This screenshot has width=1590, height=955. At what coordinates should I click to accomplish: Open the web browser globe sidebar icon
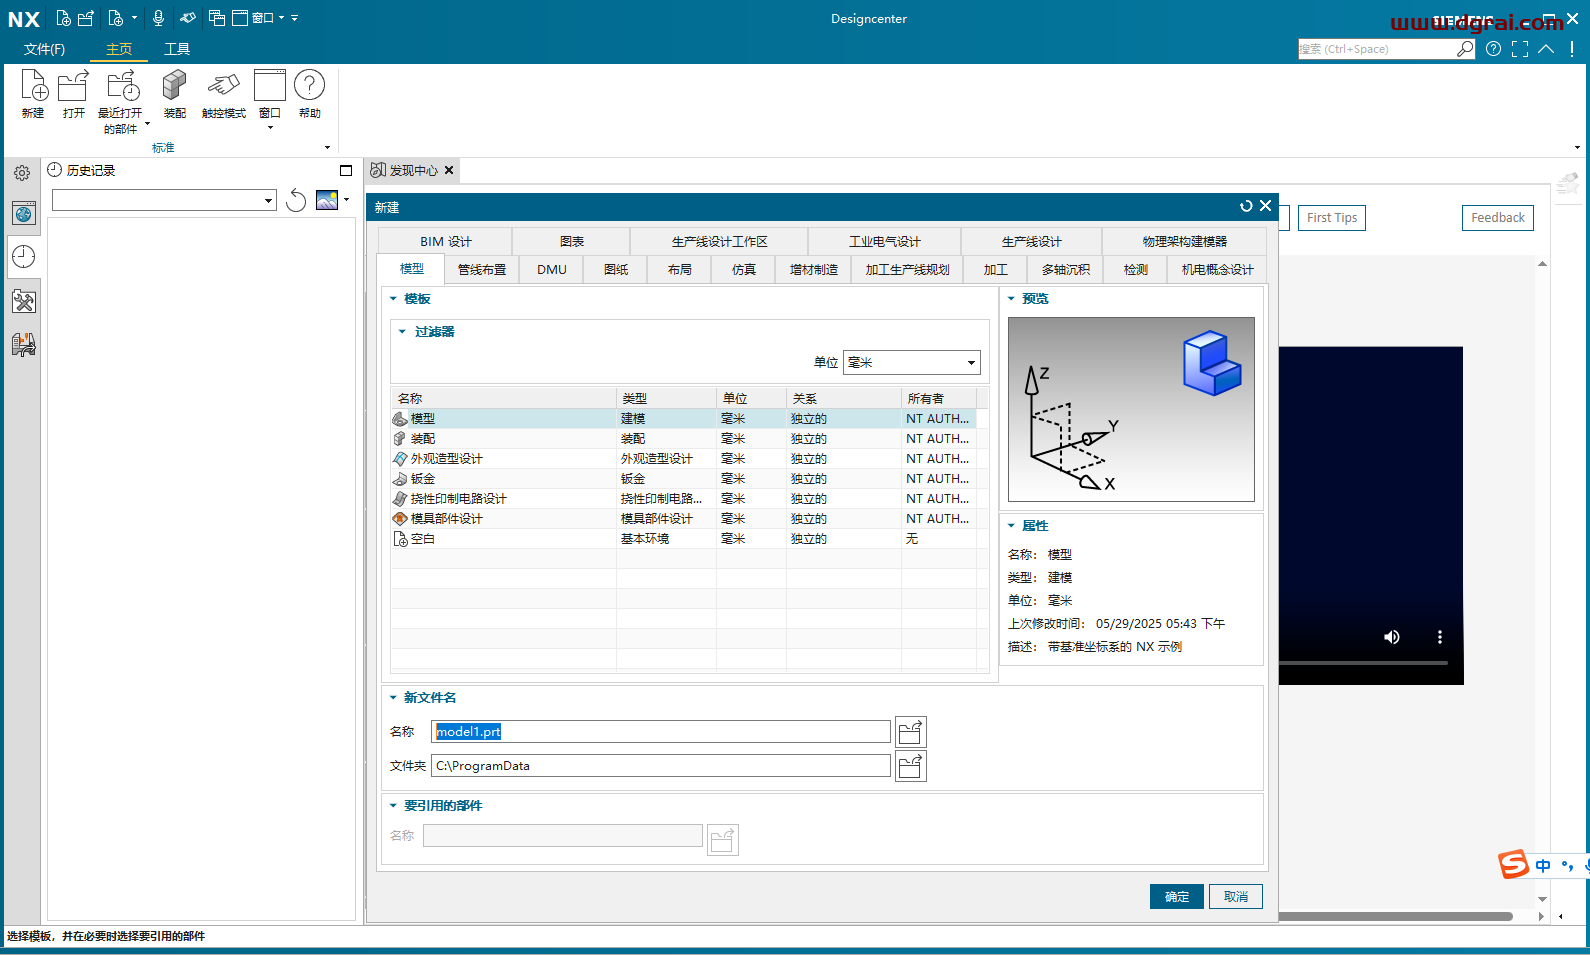coord(23,213)
